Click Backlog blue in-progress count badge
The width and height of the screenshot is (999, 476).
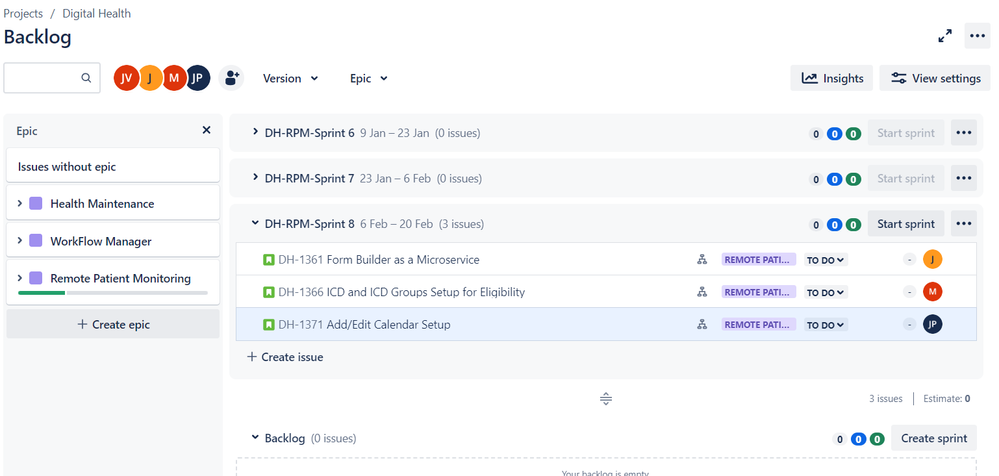tap(858, 439)
